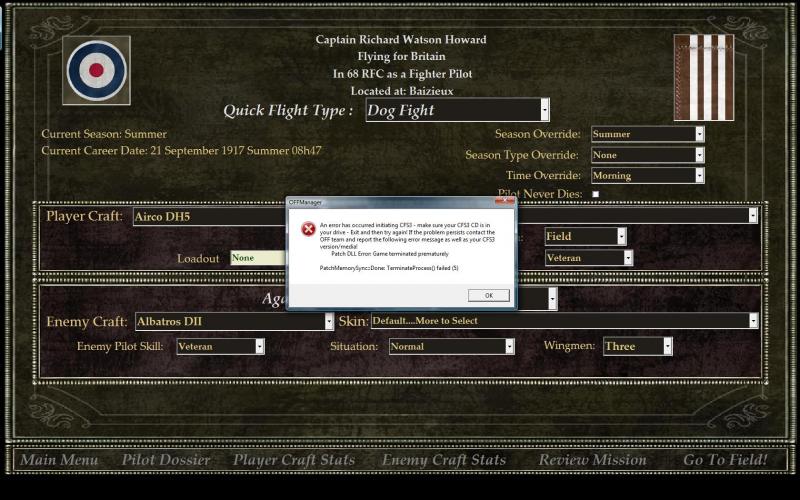Image resolution: width=800 pixels, height=500 pixels.
Task: Click Go To Field! button
Action: coord(725,460)
